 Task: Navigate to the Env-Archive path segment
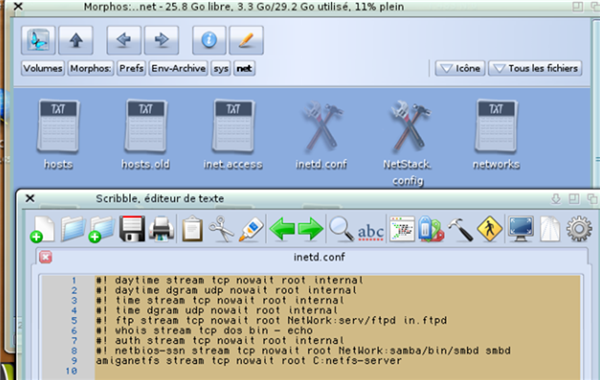178,68
